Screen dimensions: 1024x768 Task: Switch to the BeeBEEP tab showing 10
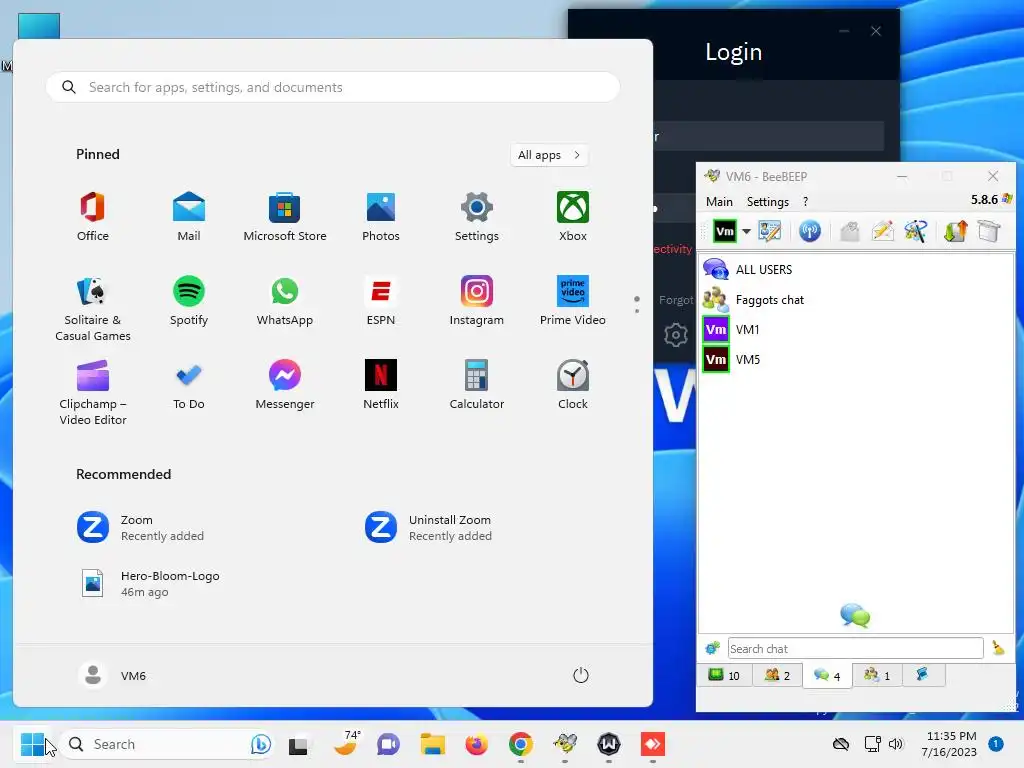pos(725,675)
